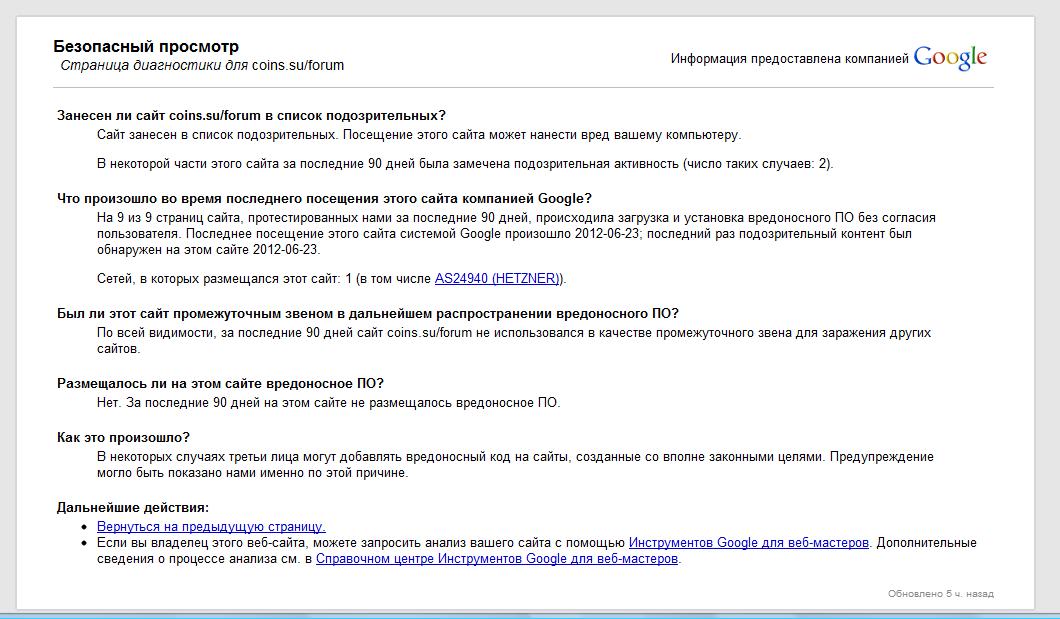This screenshot has width=1060, height=619.
Task: Click the 'Как это произошло?' heading
Action: pos(123,437)
